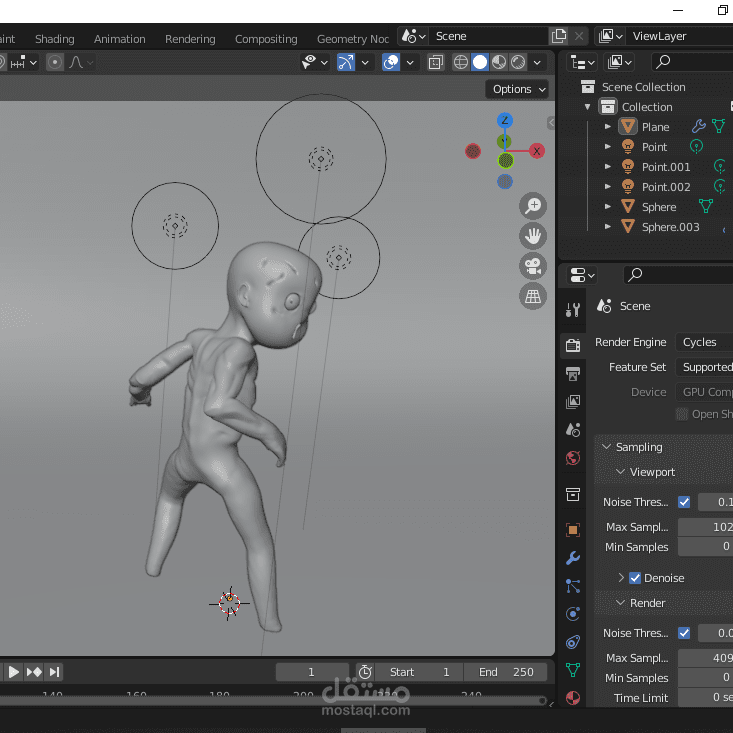Switch to the Compositing workspace tab
The height and width of the screenshot is (733, 733).
click(x=266, y=39)
